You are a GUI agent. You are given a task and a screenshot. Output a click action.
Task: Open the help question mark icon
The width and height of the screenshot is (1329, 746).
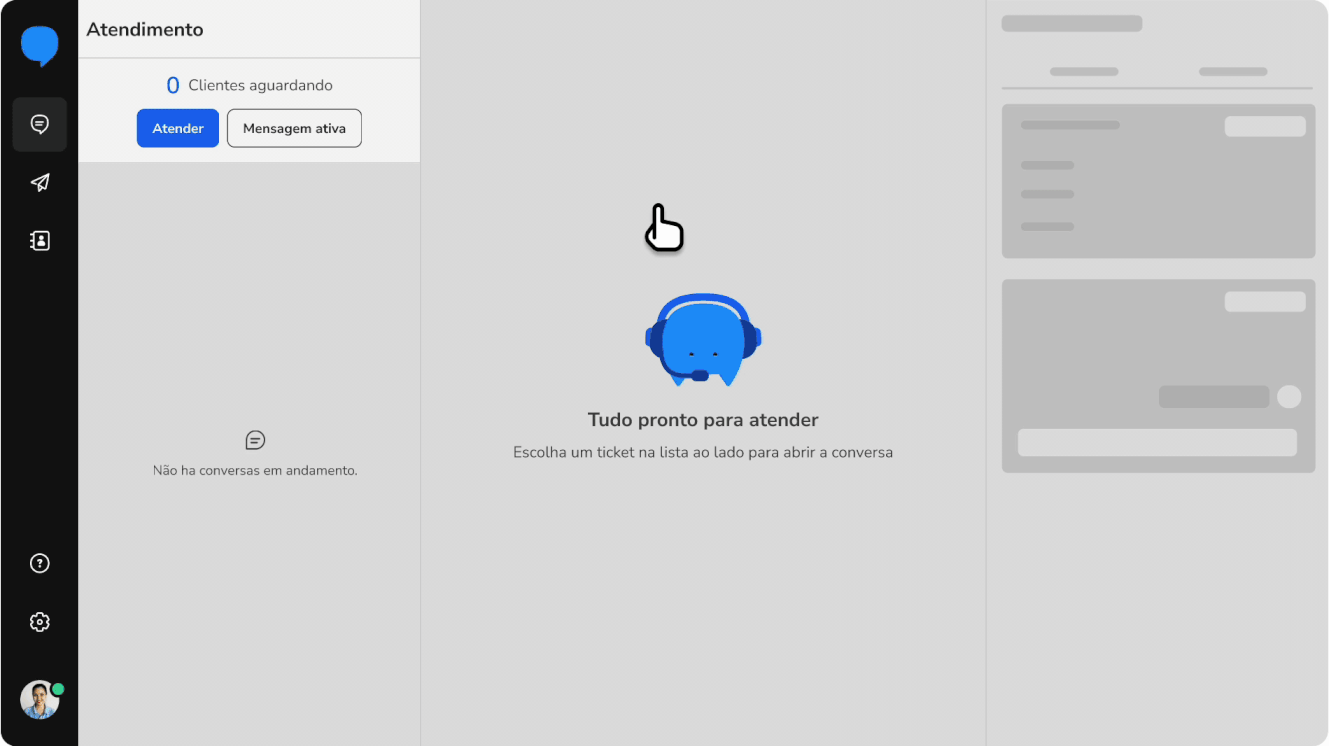tap(40, 564)
